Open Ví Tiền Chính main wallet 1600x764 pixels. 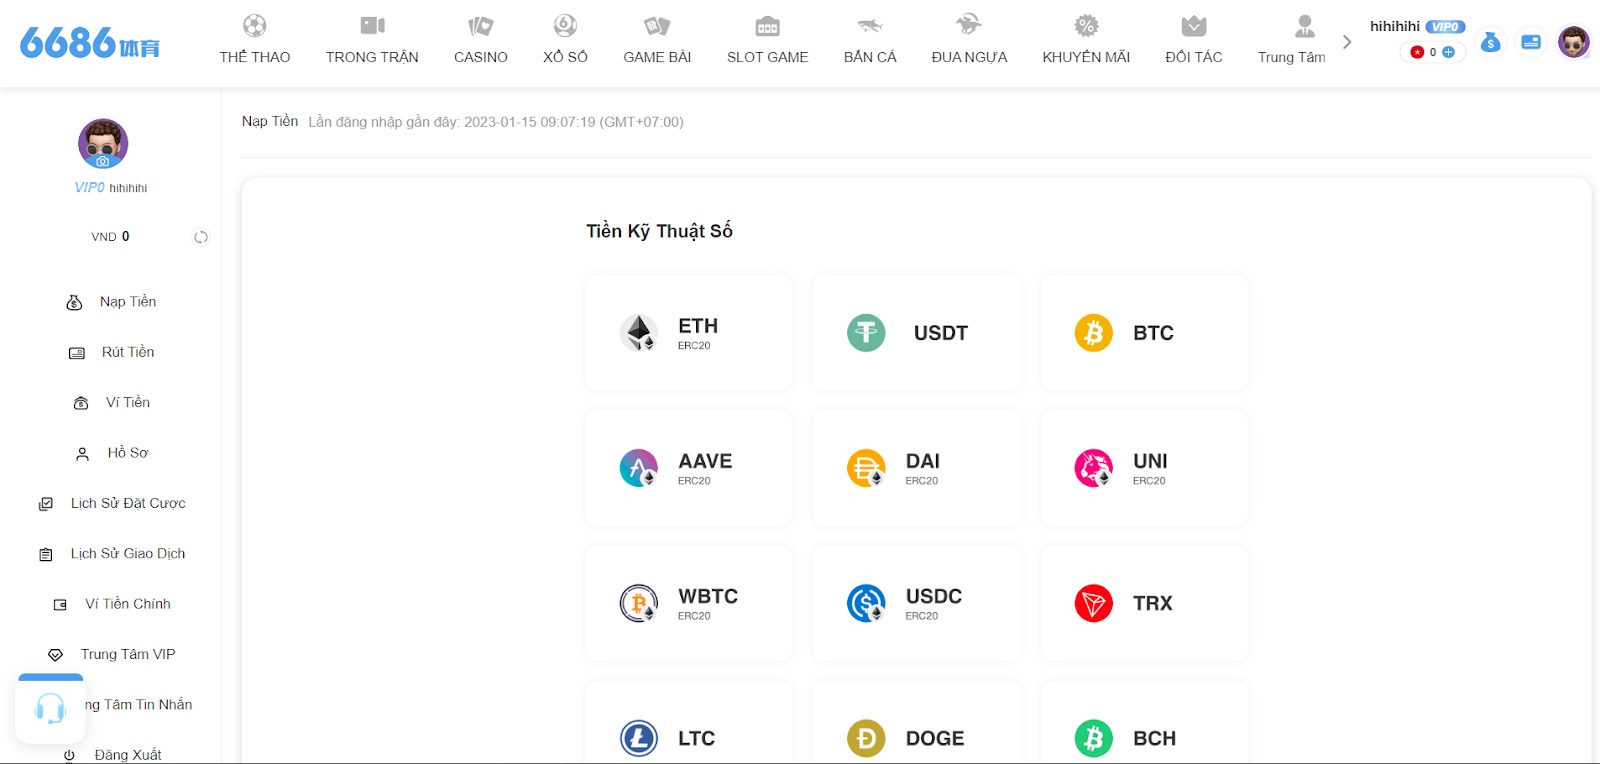tap(111, 604)
